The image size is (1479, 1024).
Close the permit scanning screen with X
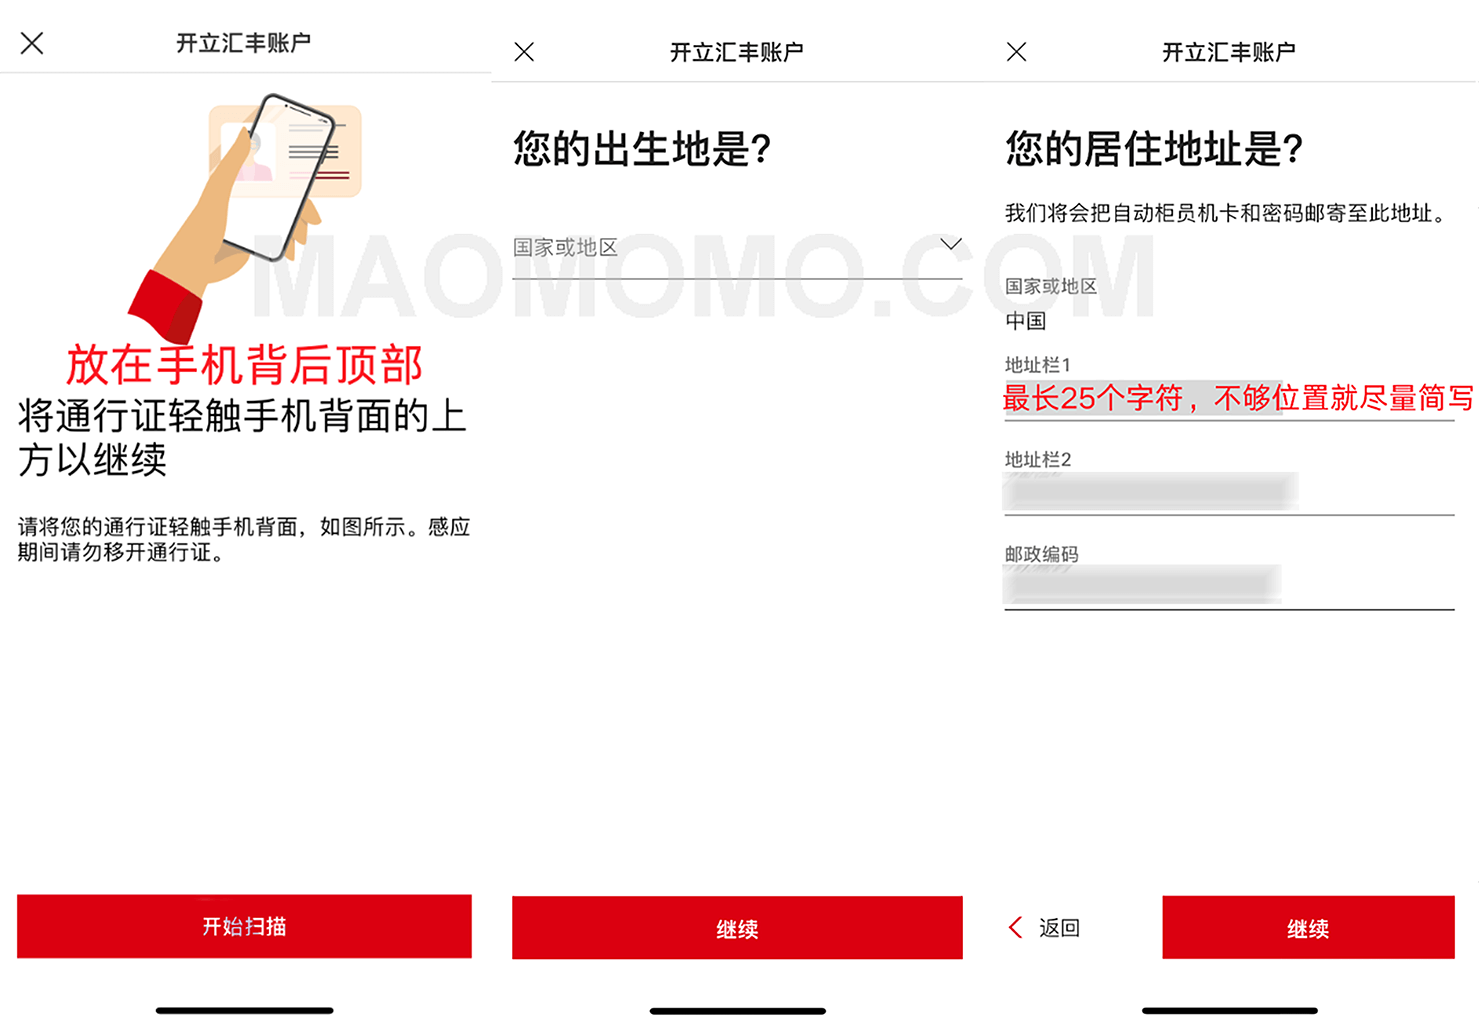[x=32, y=43]
